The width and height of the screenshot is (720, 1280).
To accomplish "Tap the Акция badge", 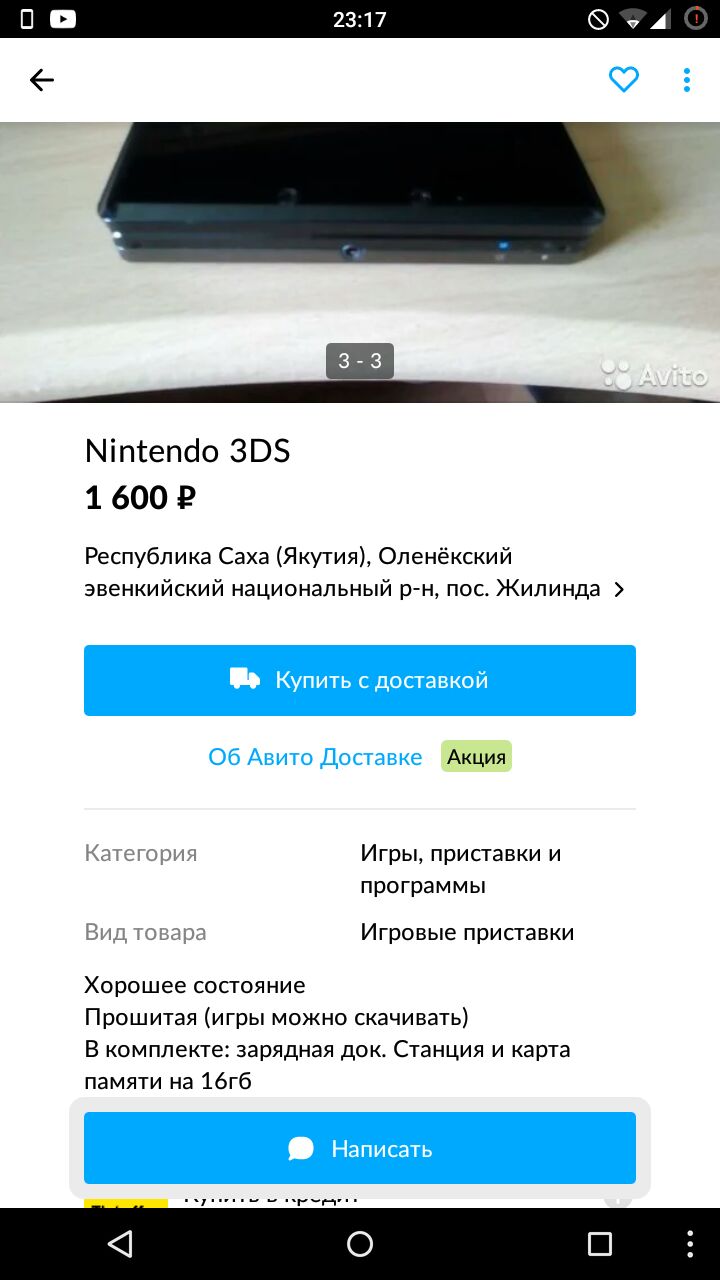I will pos(476,756).
